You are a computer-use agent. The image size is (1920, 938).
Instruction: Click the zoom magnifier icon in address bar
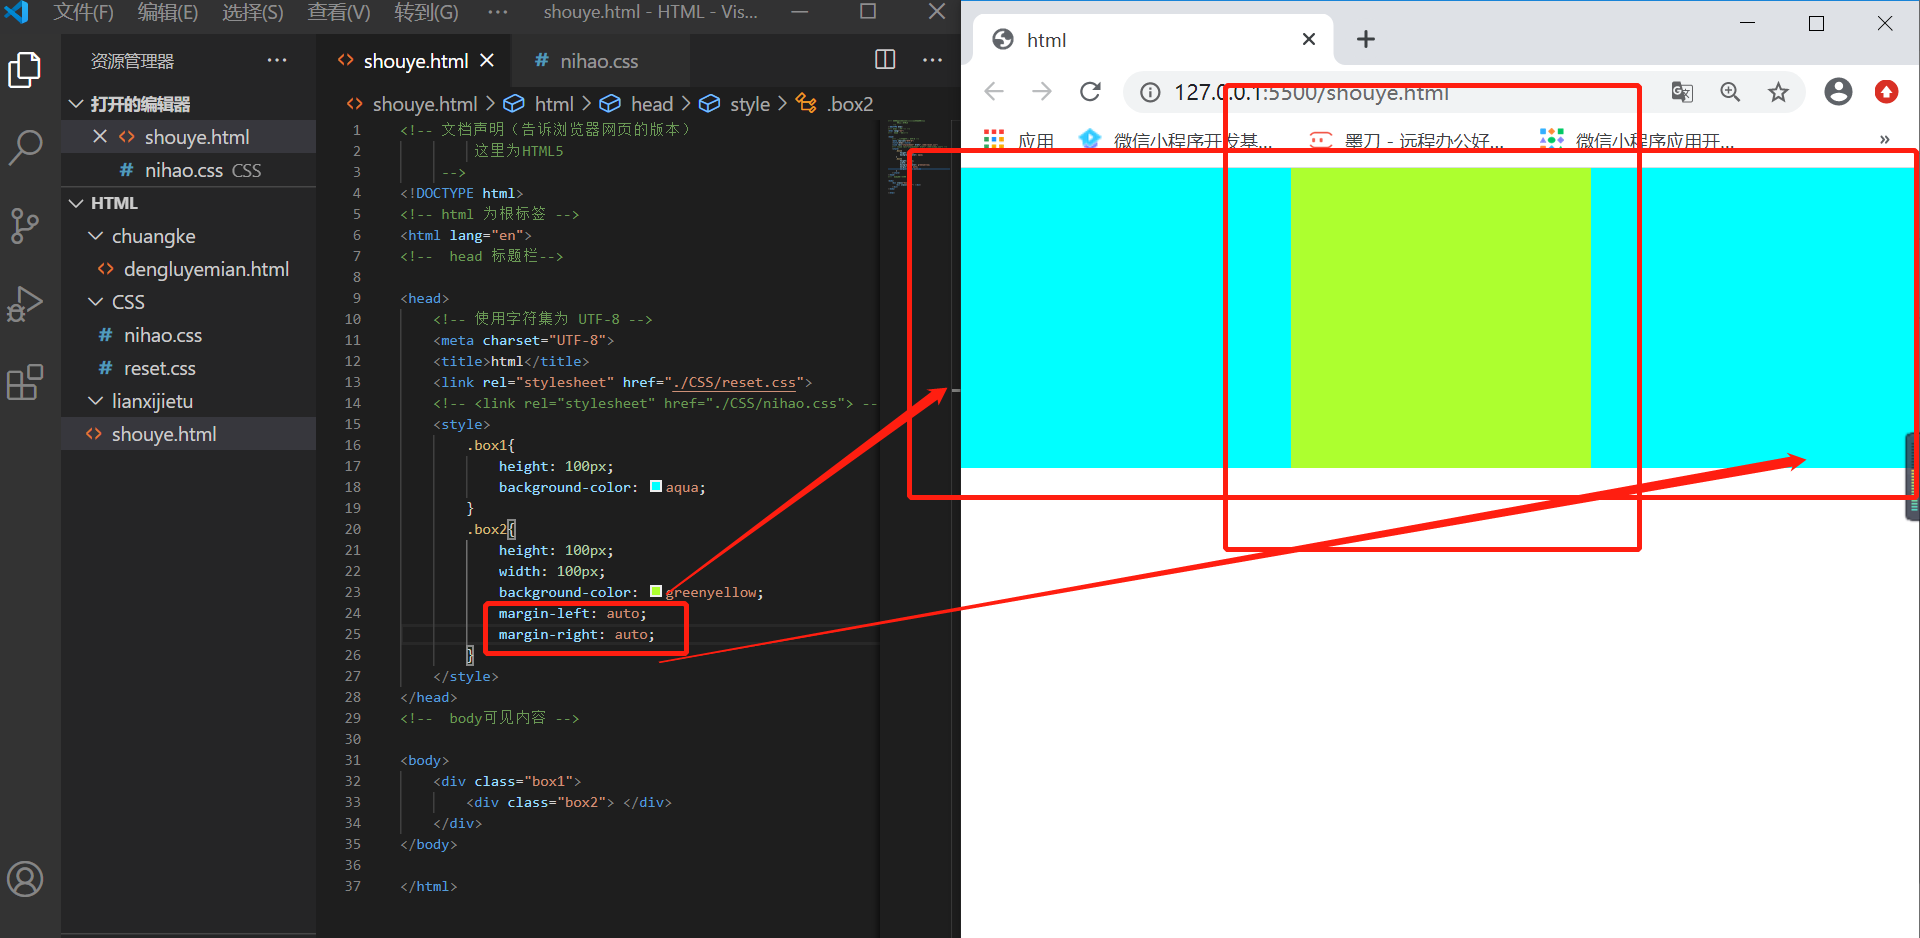[1730, 92]
